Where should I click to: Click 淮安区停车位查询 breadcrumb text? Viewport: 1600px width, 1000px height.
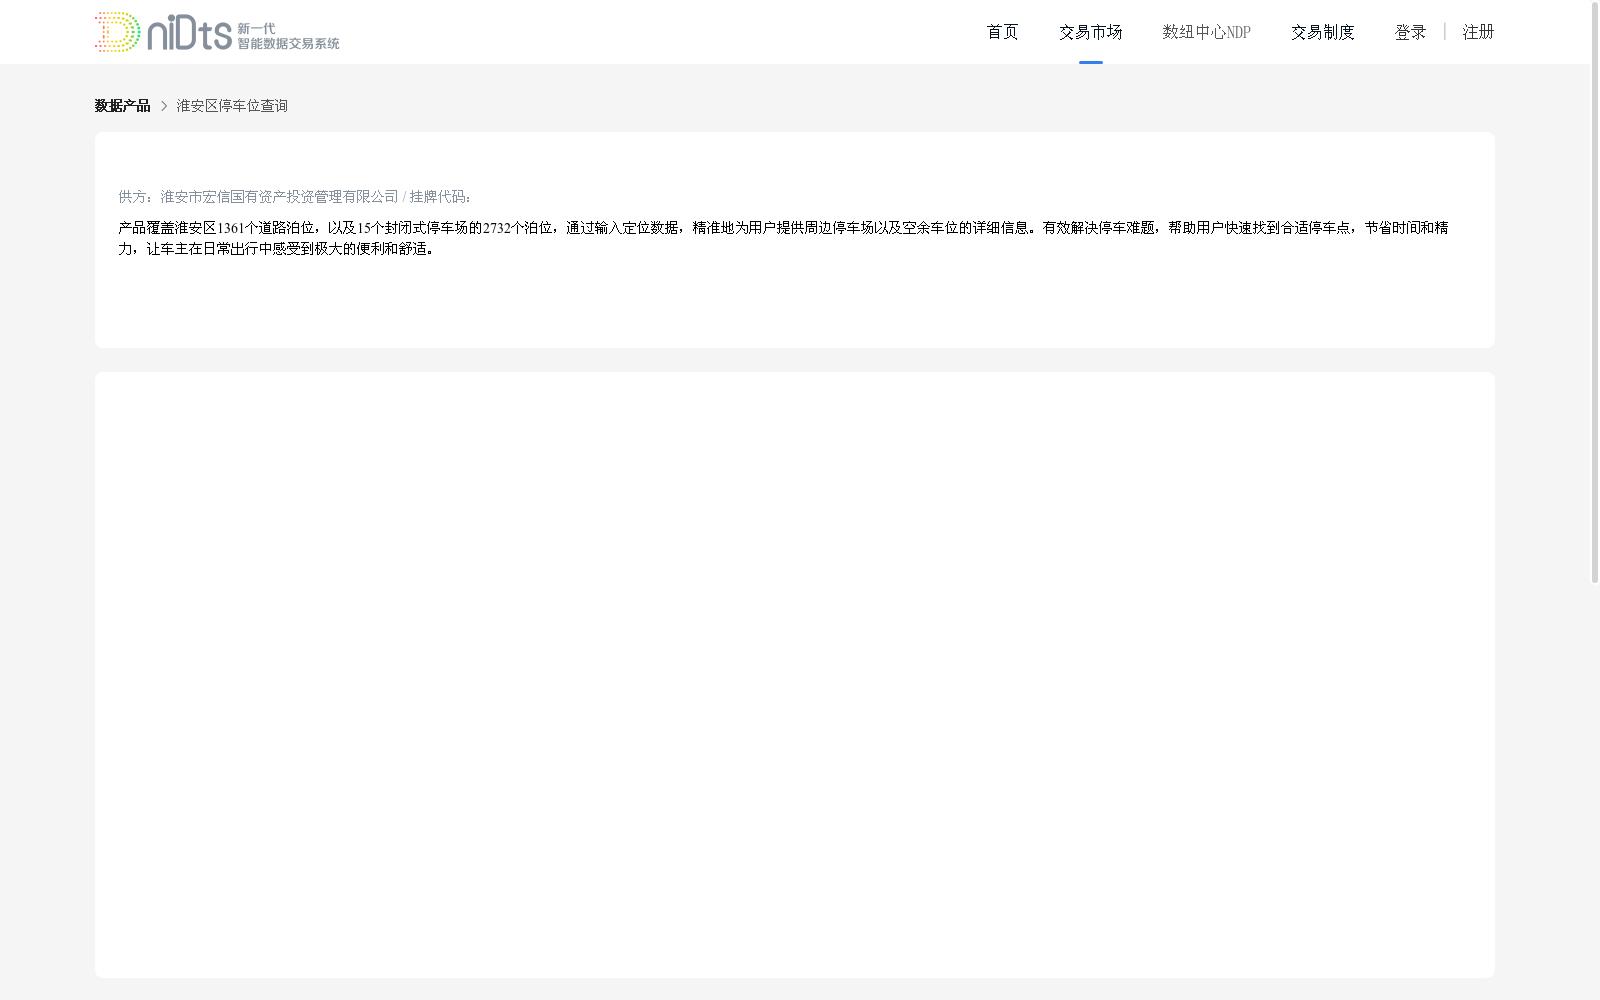point(232,106)
